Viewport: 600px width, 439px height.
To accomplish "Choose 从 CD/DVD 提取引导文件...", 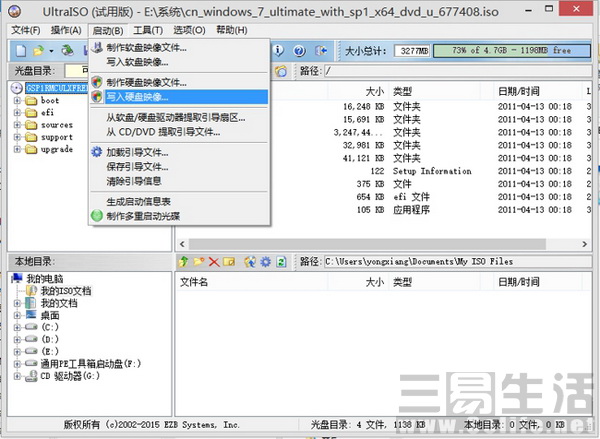I will pos(179,132).
